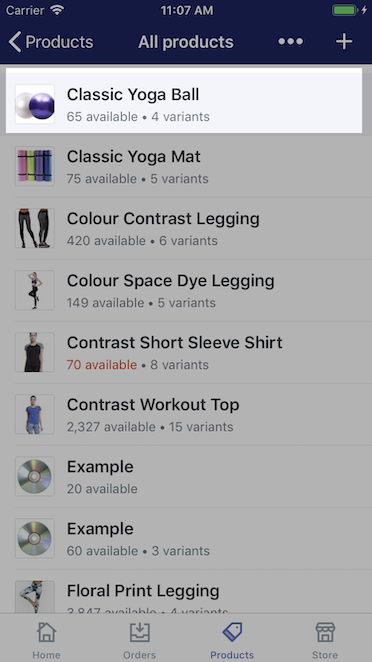This screenshot has width=372, height=662.
Task: Open the three-dot more options menu
Action: [291, 41]
